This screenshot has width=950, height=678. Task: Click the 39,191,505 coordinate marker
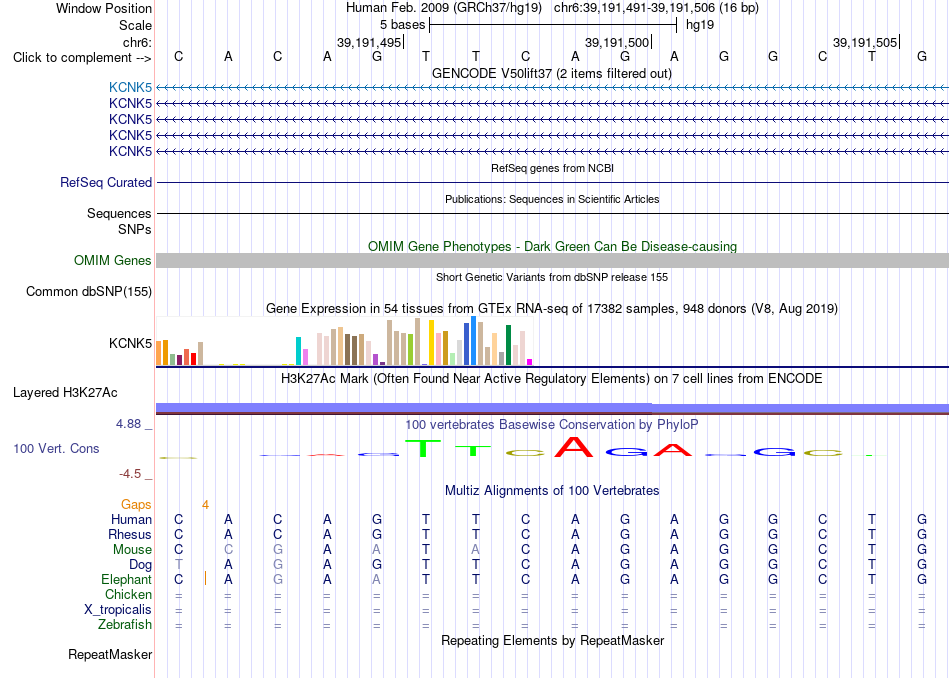[x=865, y=42]
